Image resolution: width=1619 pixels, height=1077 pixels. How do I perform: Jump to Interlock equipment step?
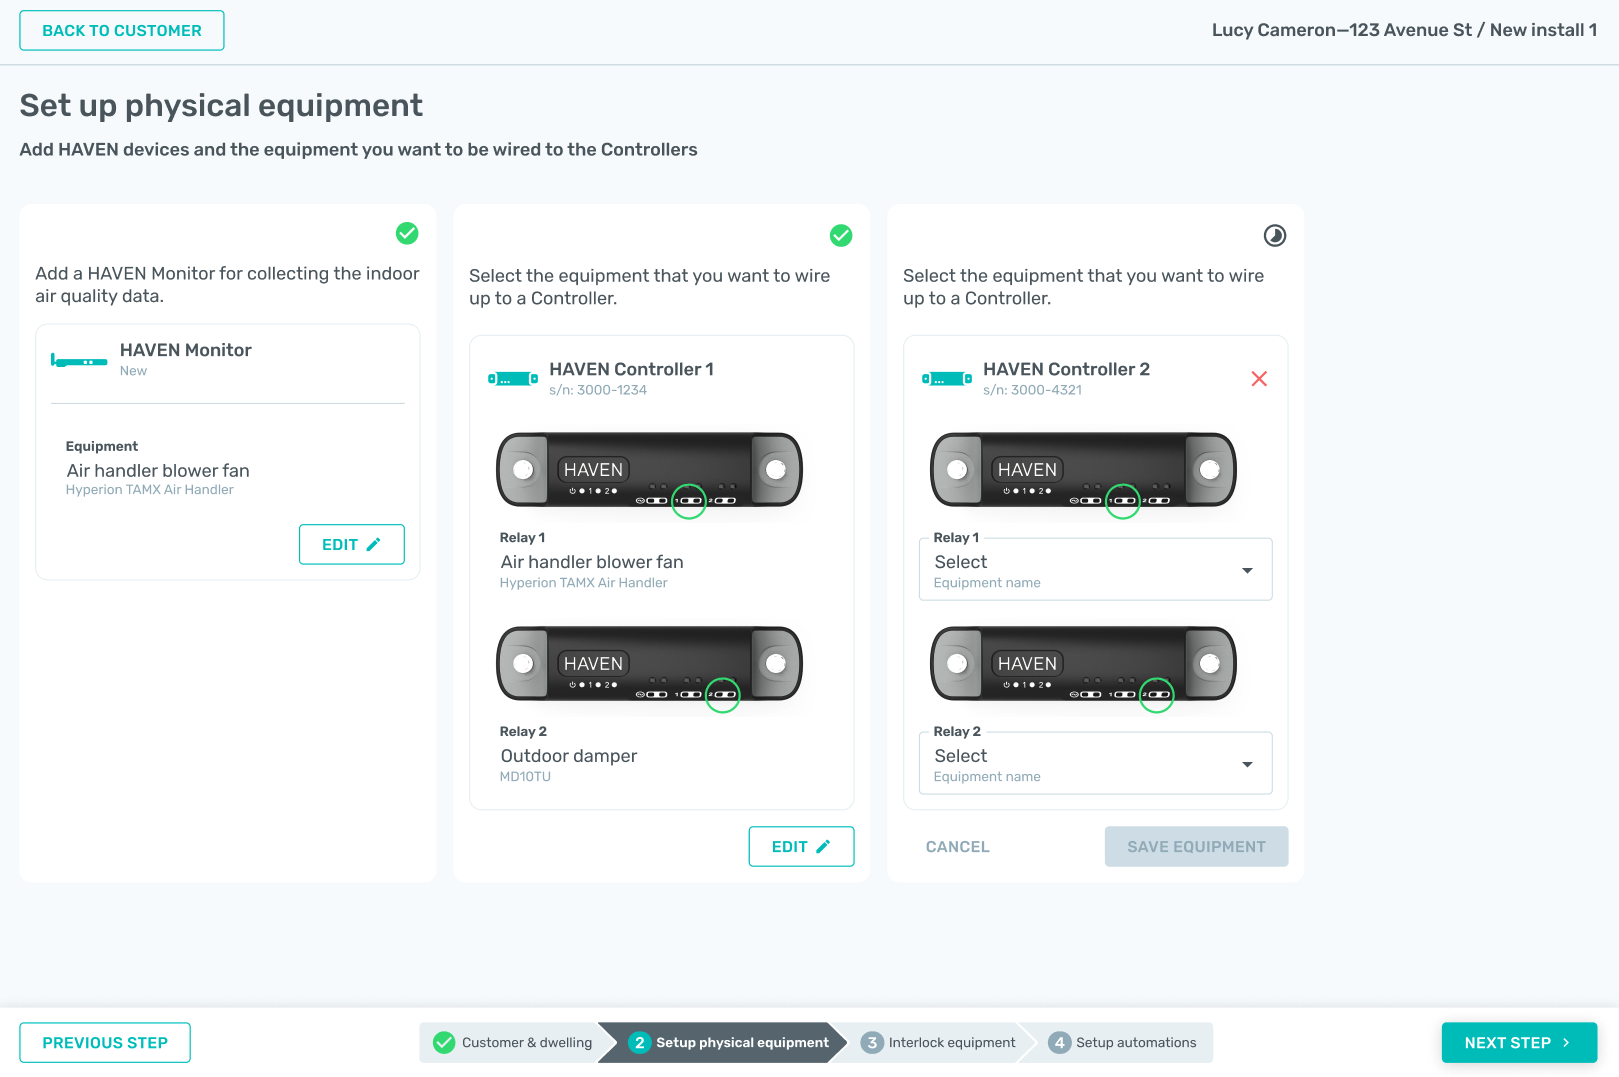[x=938, y=1042]
